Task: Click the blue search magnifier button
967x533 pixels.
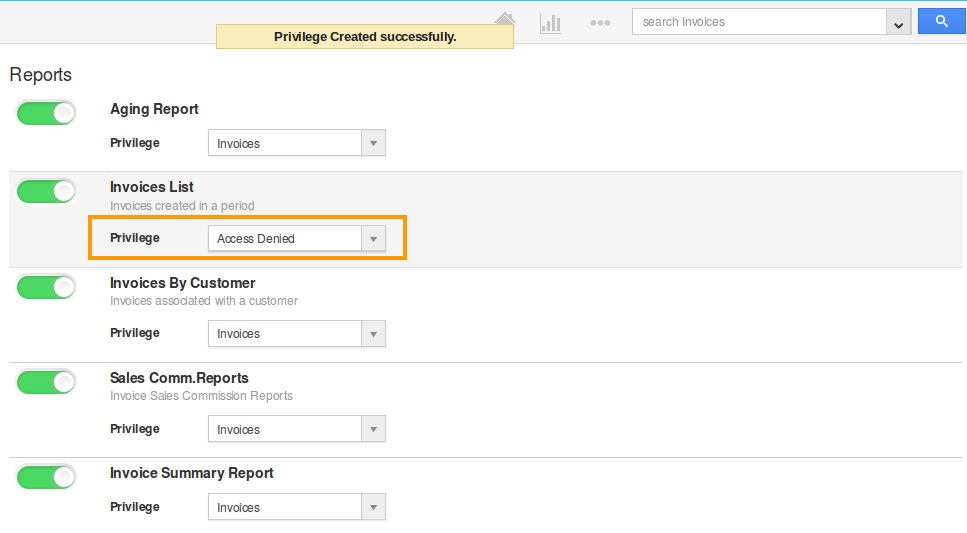Action: click(x=941, y=22)
